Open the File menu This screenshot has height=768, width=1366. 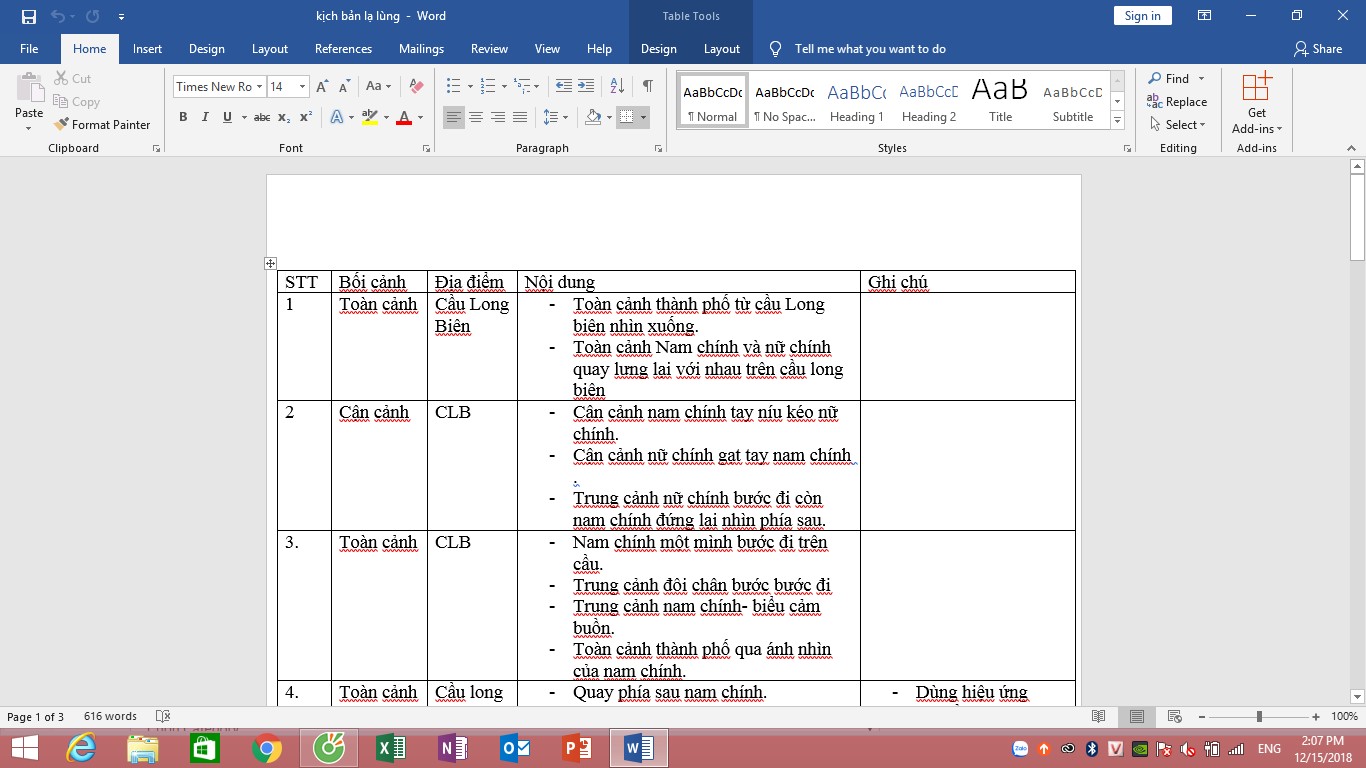pyautogui.click(x=29, y=48)
